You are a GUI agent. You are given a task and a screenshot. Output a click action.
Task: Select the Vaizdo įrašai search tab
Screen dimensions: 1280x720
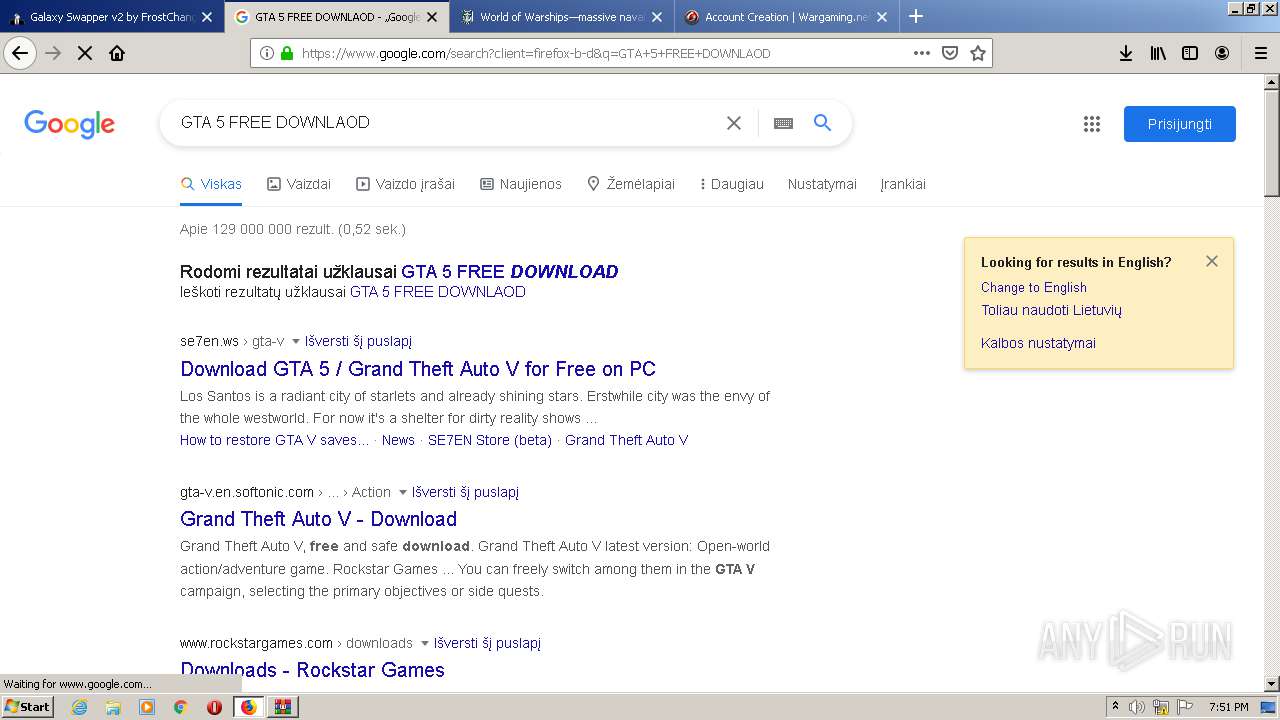[405, 184]
